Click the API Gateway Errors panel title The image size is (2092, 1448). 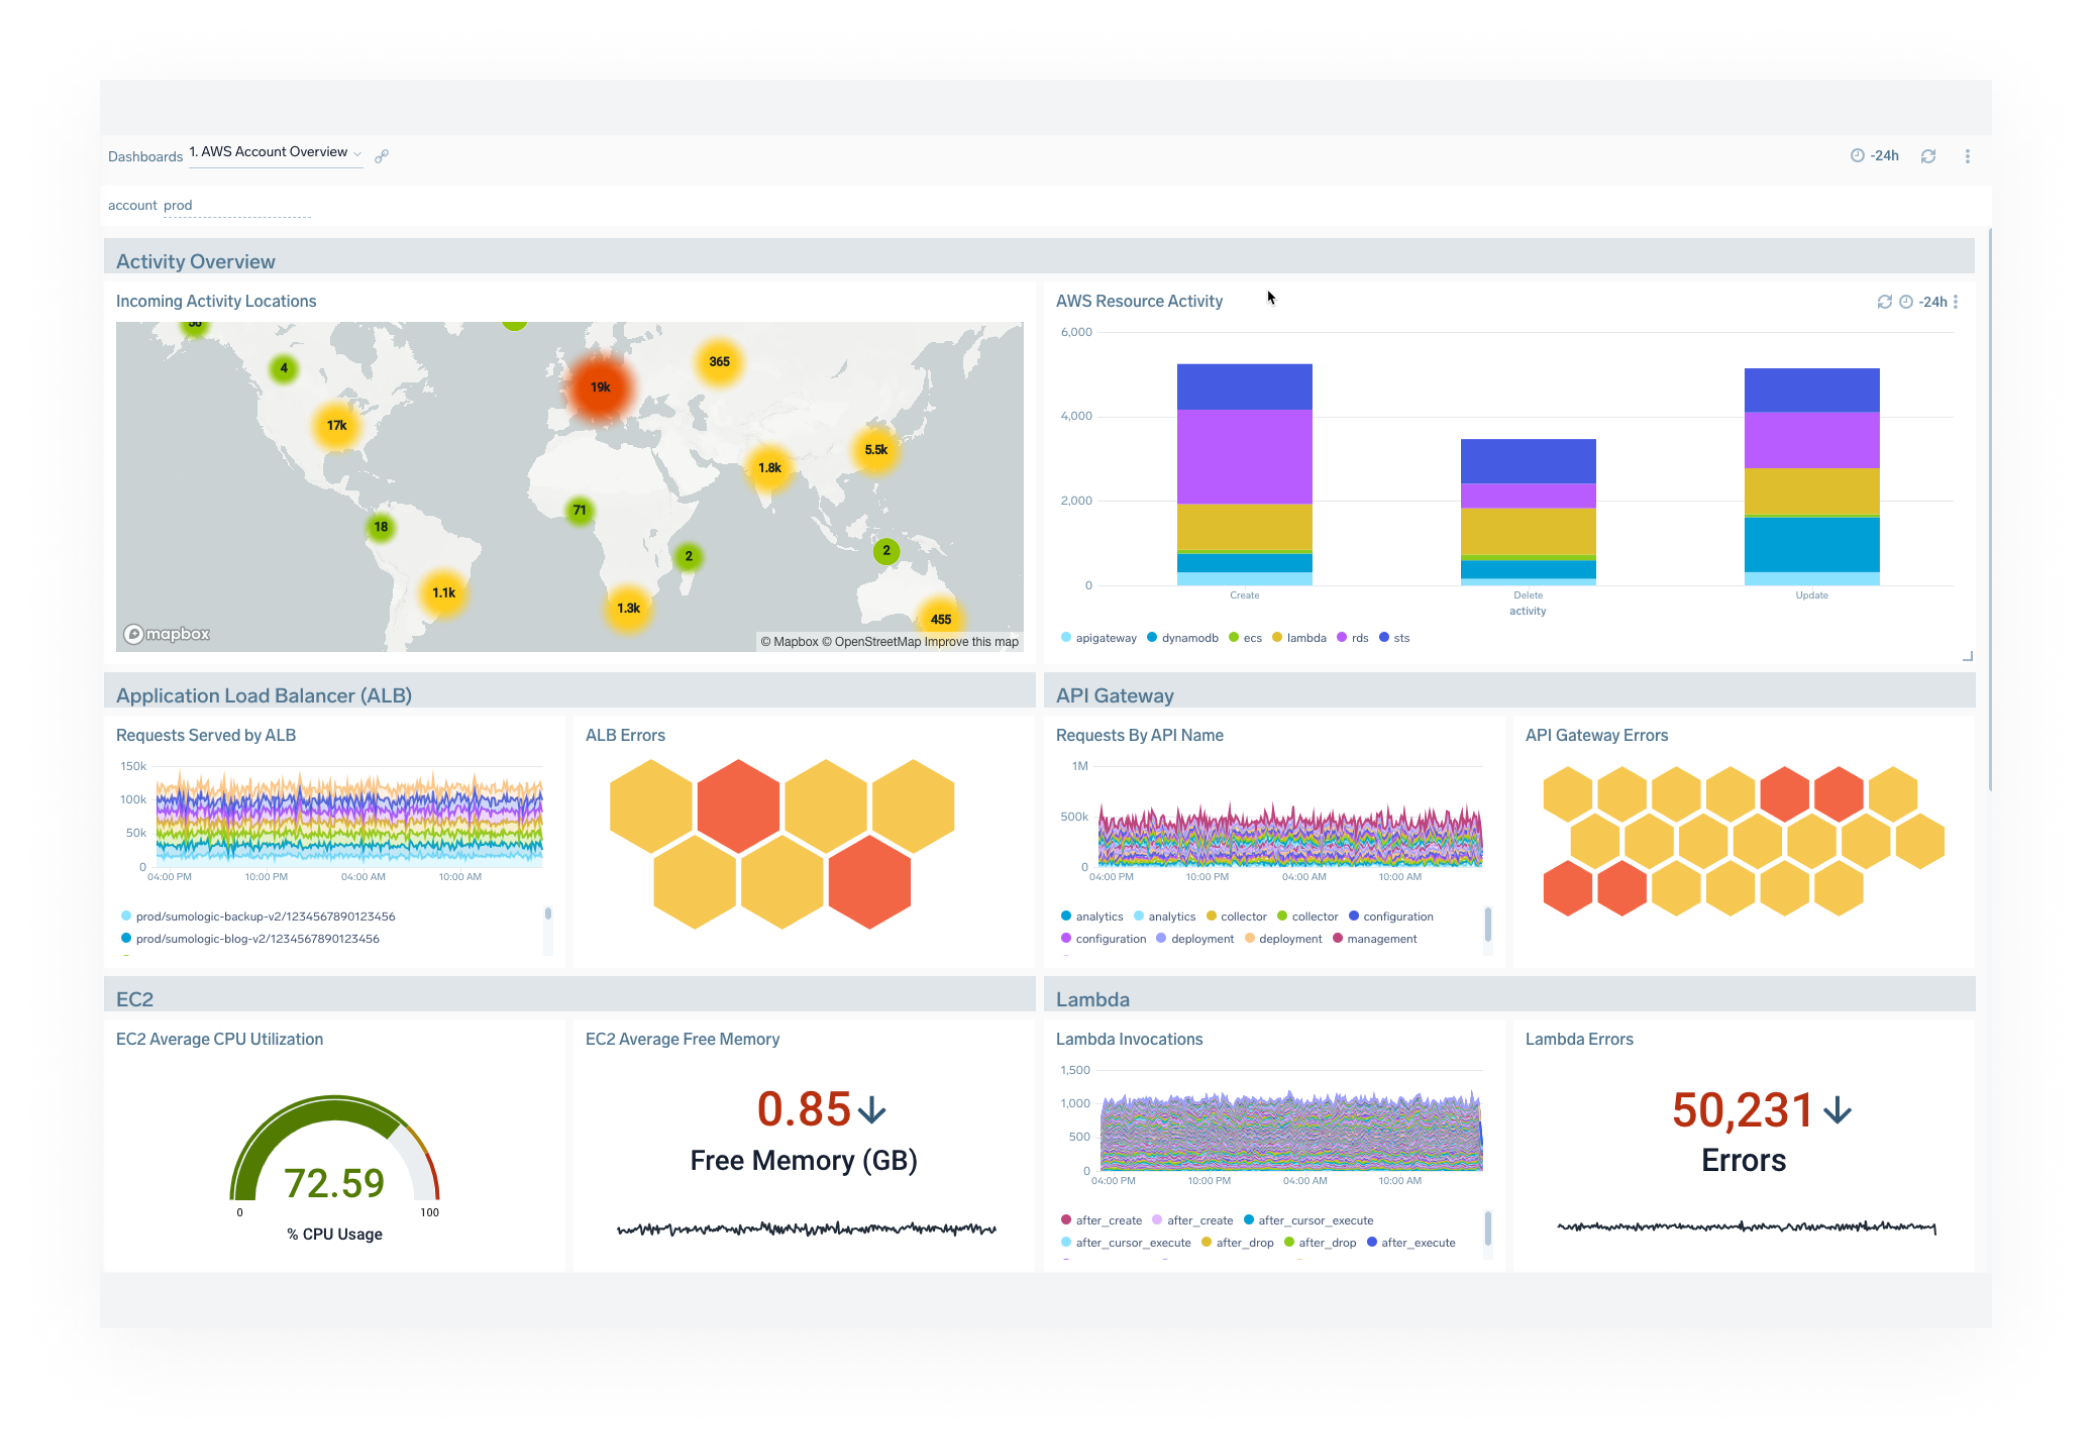[x=1597, y=735]
